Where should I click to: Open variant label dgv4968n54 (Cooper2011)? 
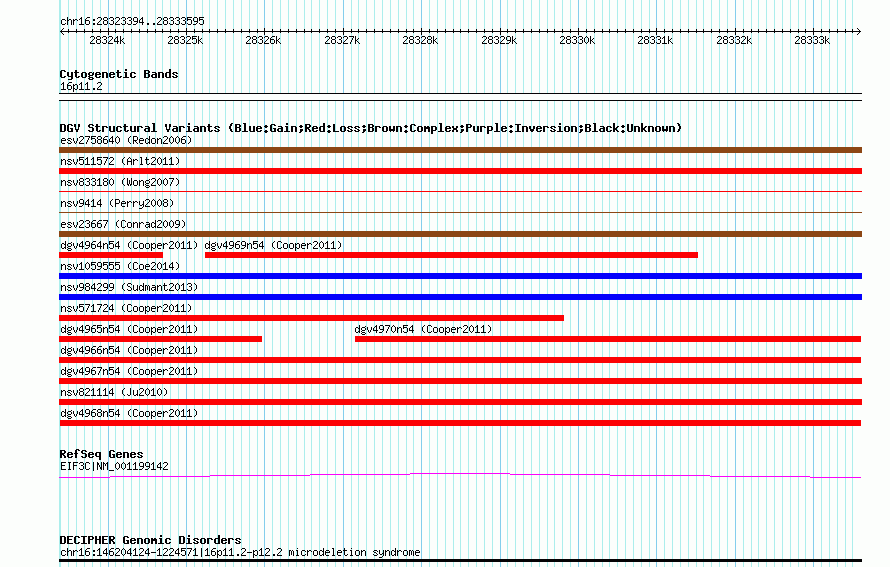point(129,413)
